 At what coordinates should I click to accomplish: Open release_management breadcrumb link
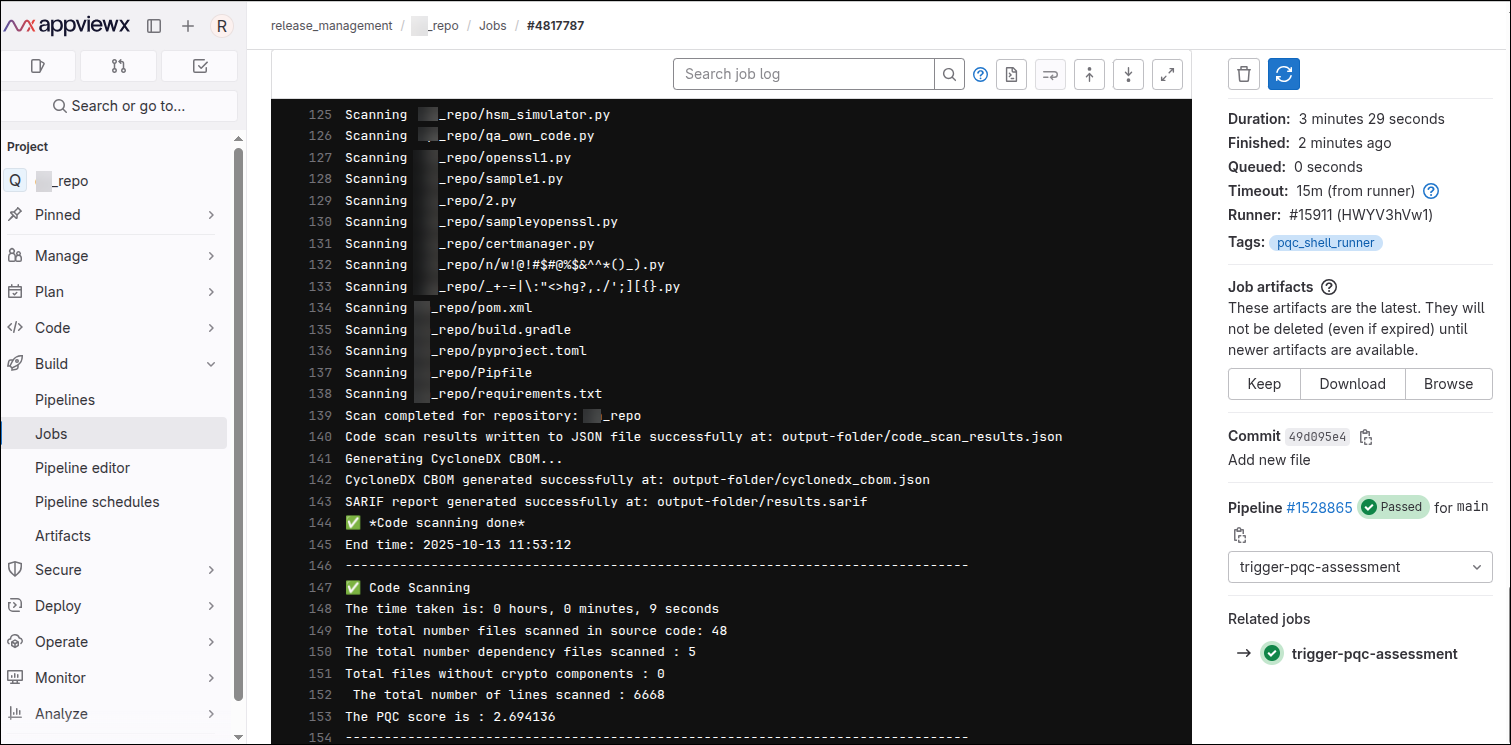click(x=332, y=26)
